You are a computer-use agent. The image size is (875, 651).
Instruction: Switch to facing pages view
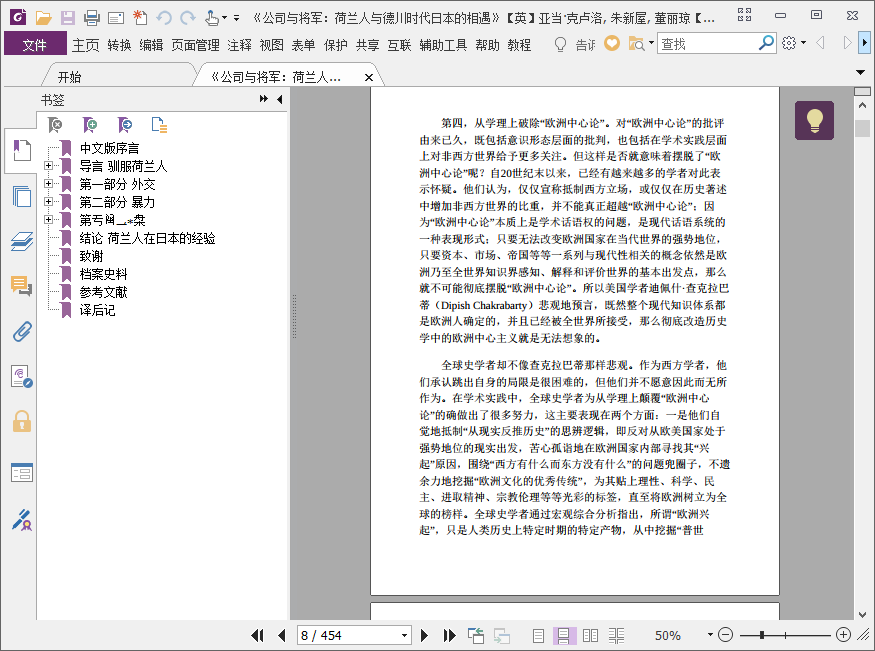point(590,635)
